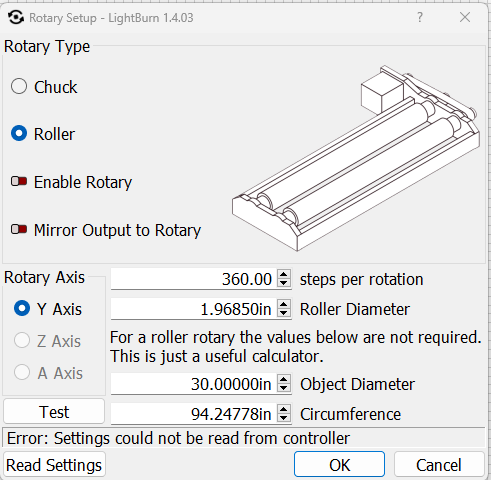Close the Rotary Setup dialog

465,17
